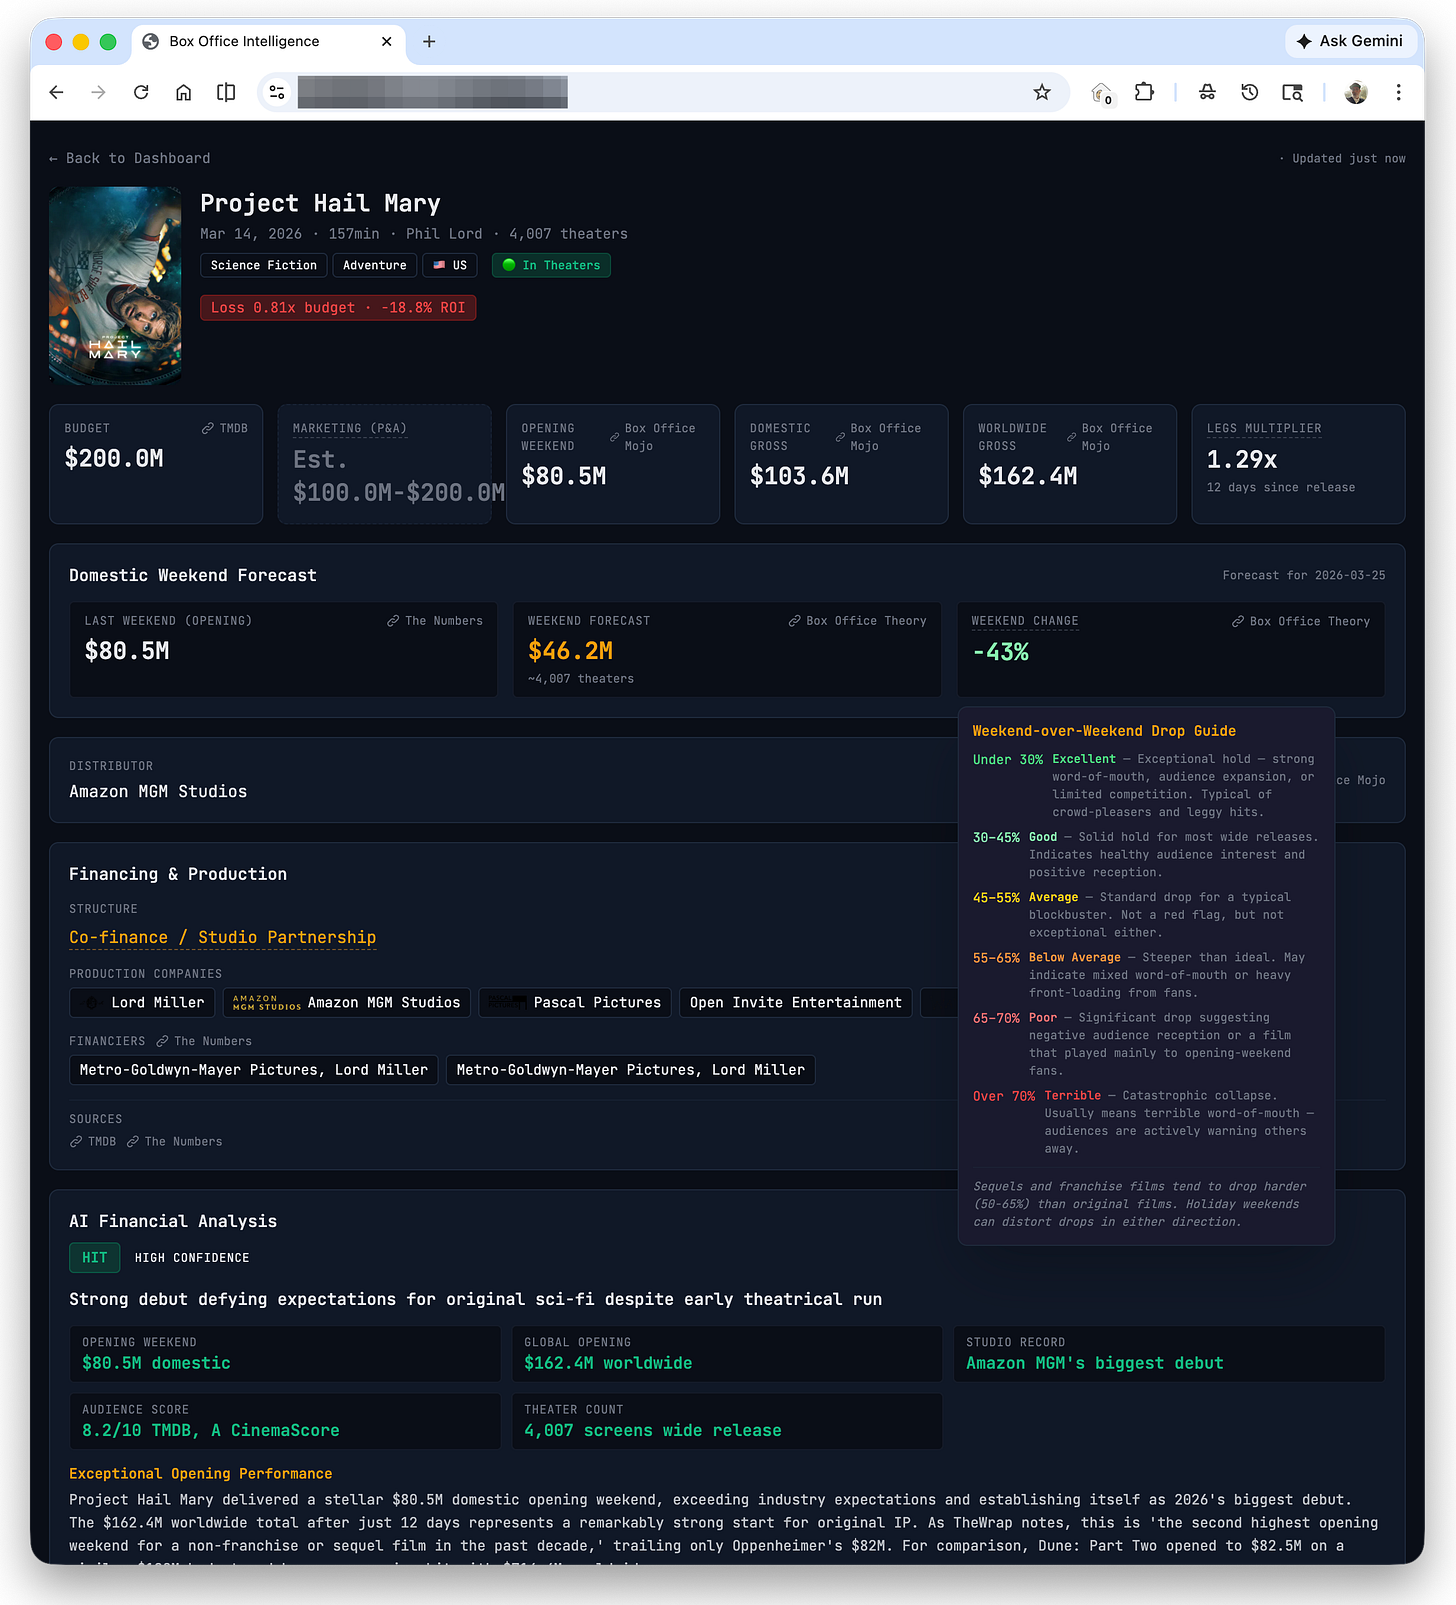Open Box Office Mojo link on Worldwide Gross card
Viewport: 1456px width, 1605px height.
pyautogui.click(x=1110, y=437)
